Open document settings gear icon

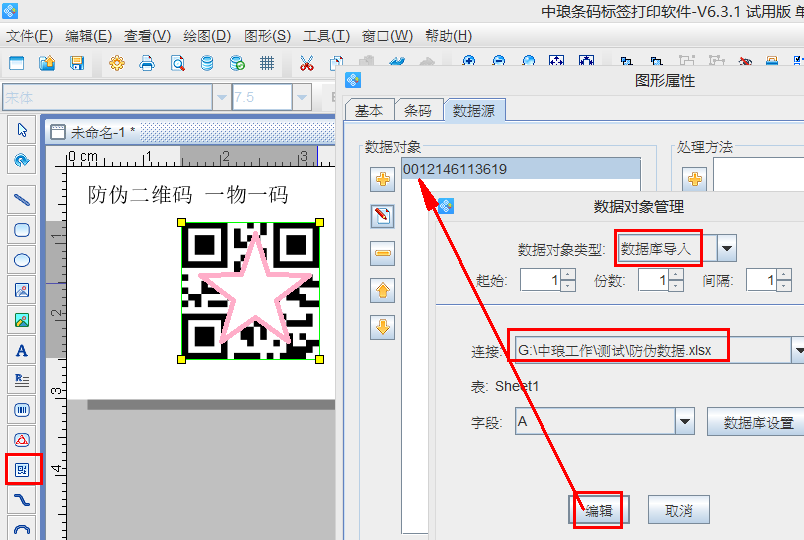pos(117,64)
